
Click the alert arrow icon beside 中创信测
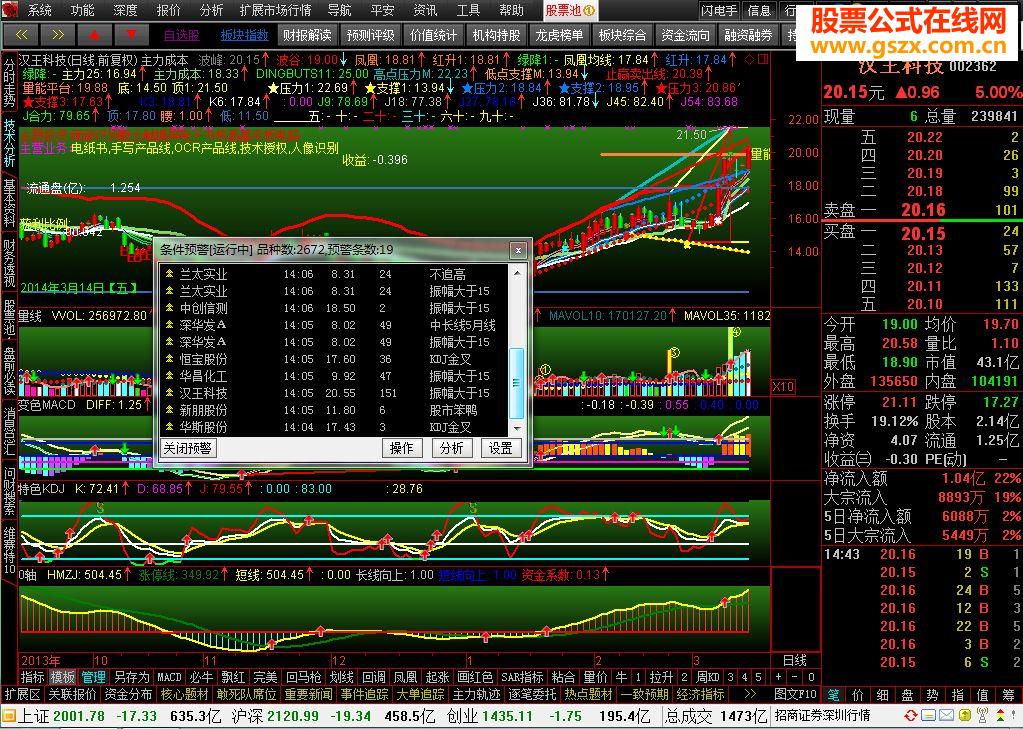click(170, 308)
